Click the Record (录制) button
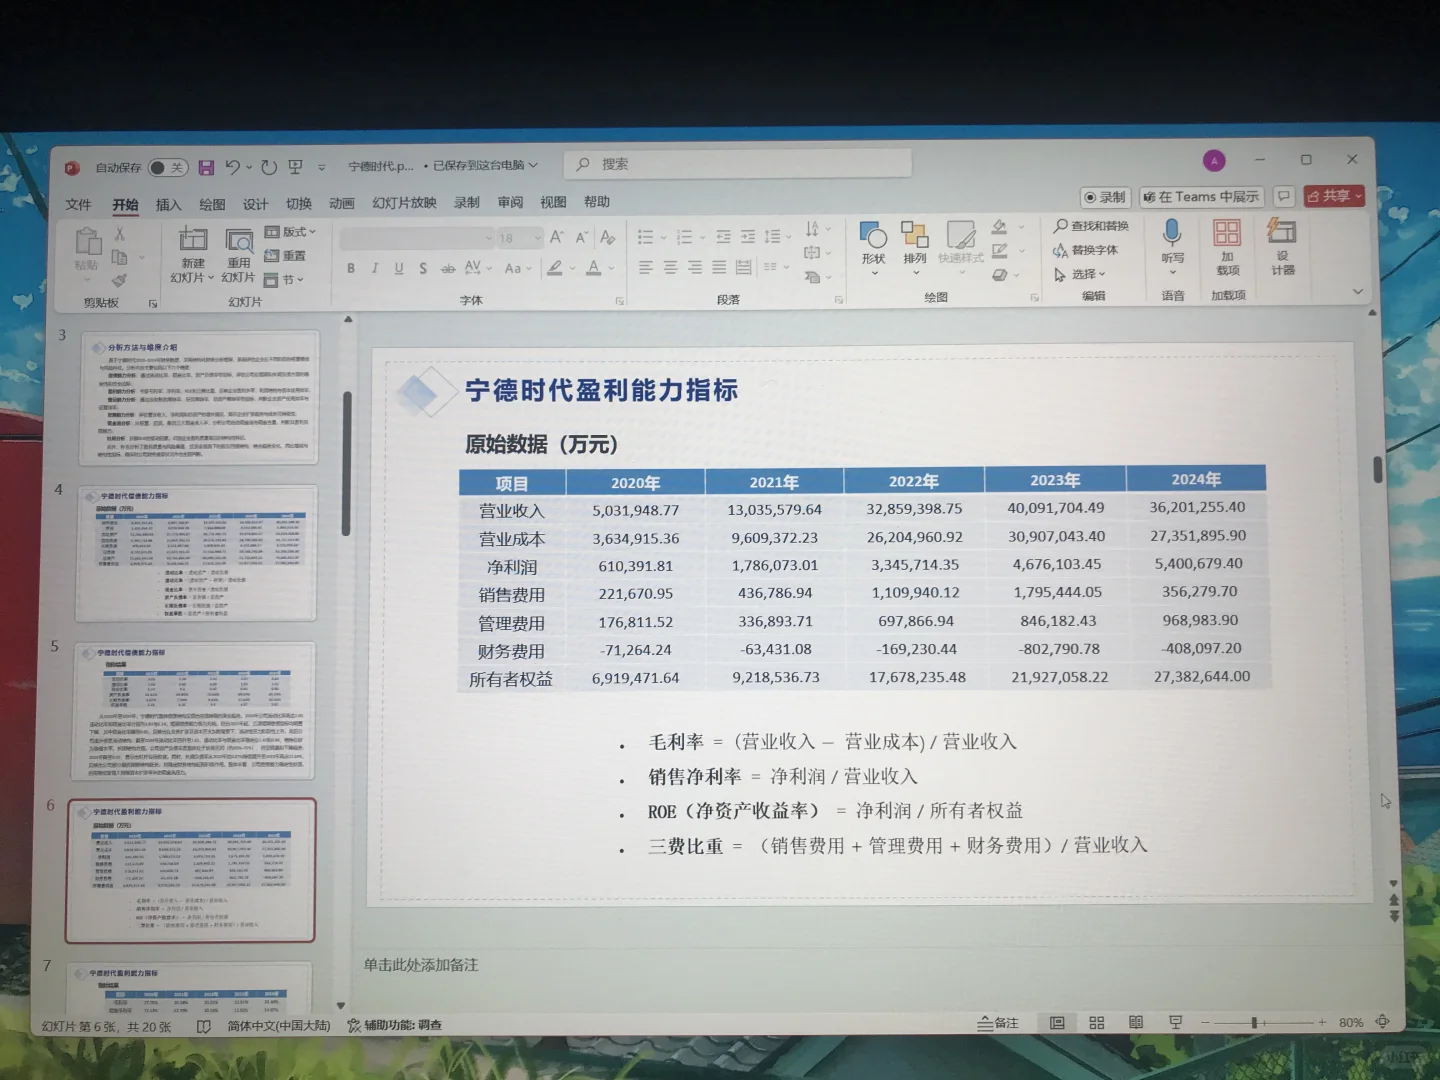This screenshot has height=1080, width=1440. [x=1104, y=197]
